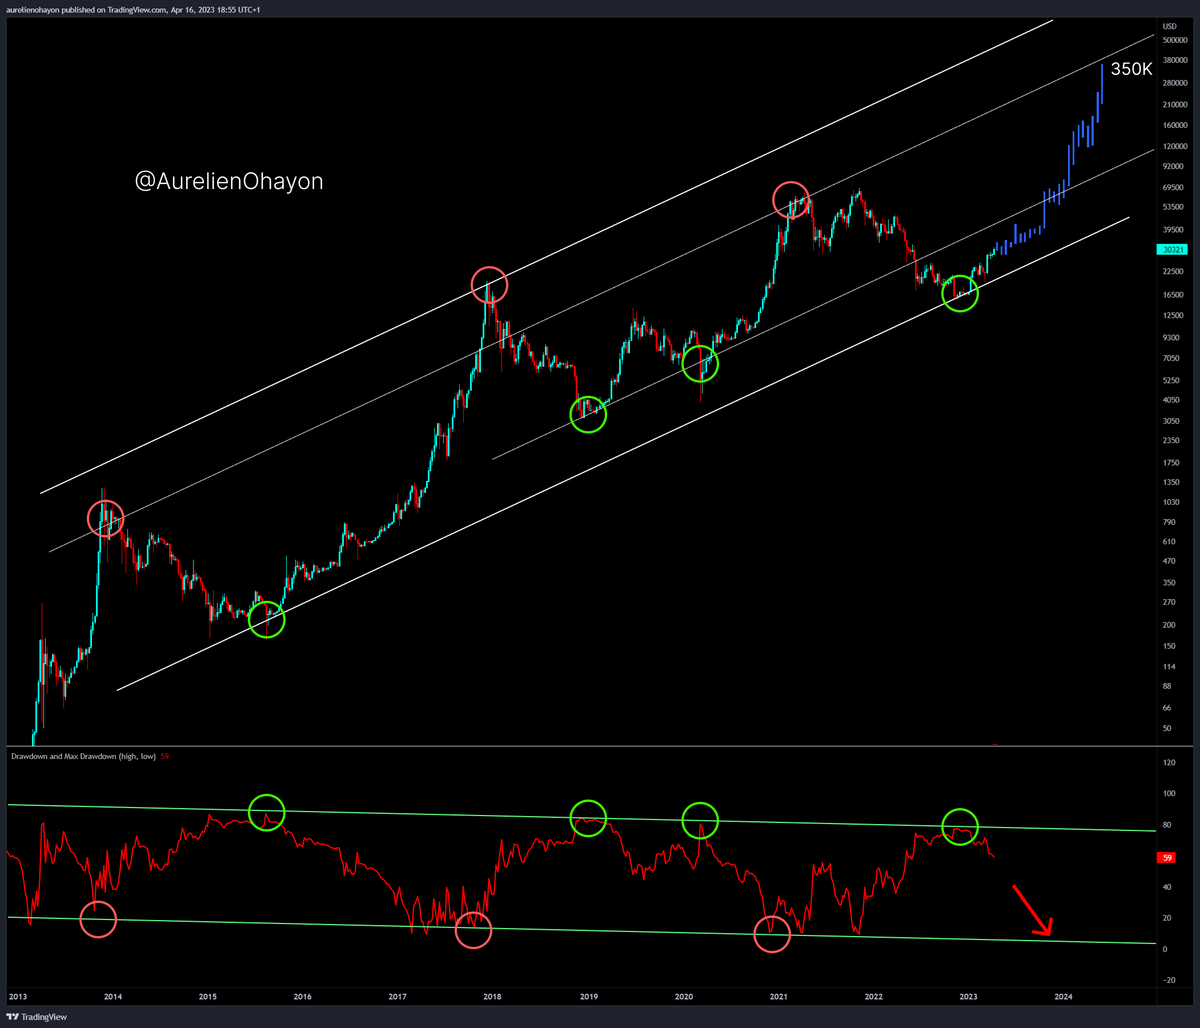Click the 610 price axis label
1200x1028 pixels.
tap(1169, 541)
